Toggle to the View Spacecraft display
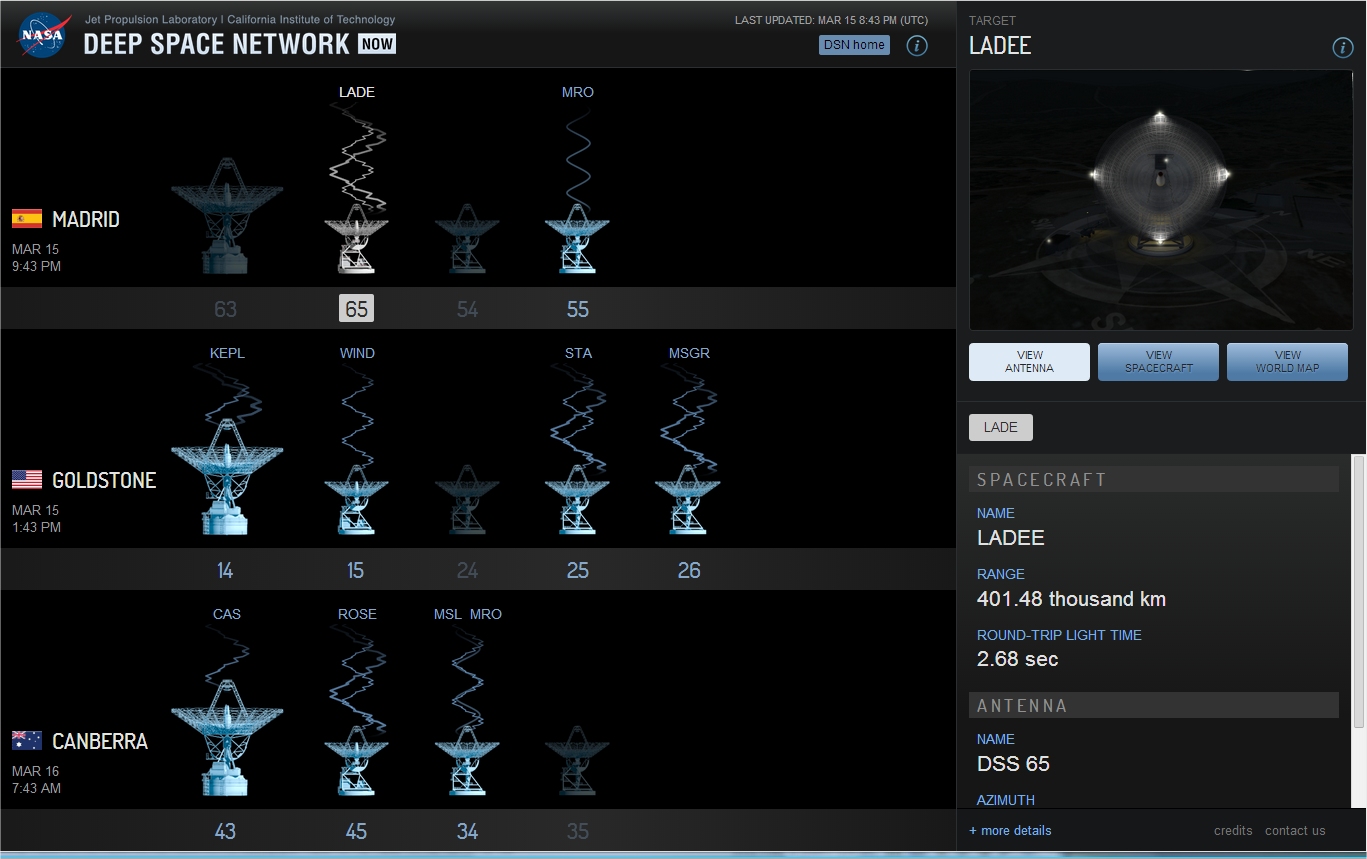The height and width of the screenshot is (859, 1367). (1158, 362)
